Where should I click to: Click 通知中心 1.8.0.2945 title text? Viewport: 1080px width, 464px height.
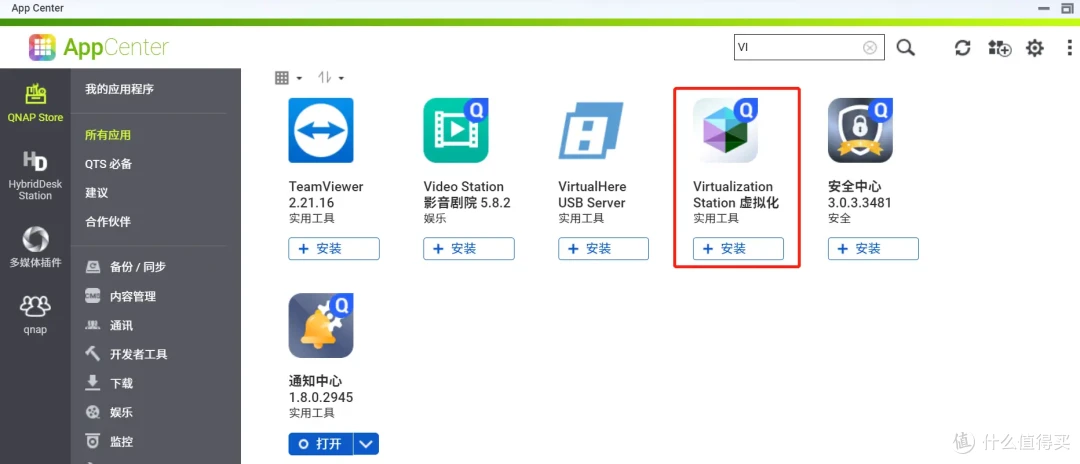[x=321, y=390]
